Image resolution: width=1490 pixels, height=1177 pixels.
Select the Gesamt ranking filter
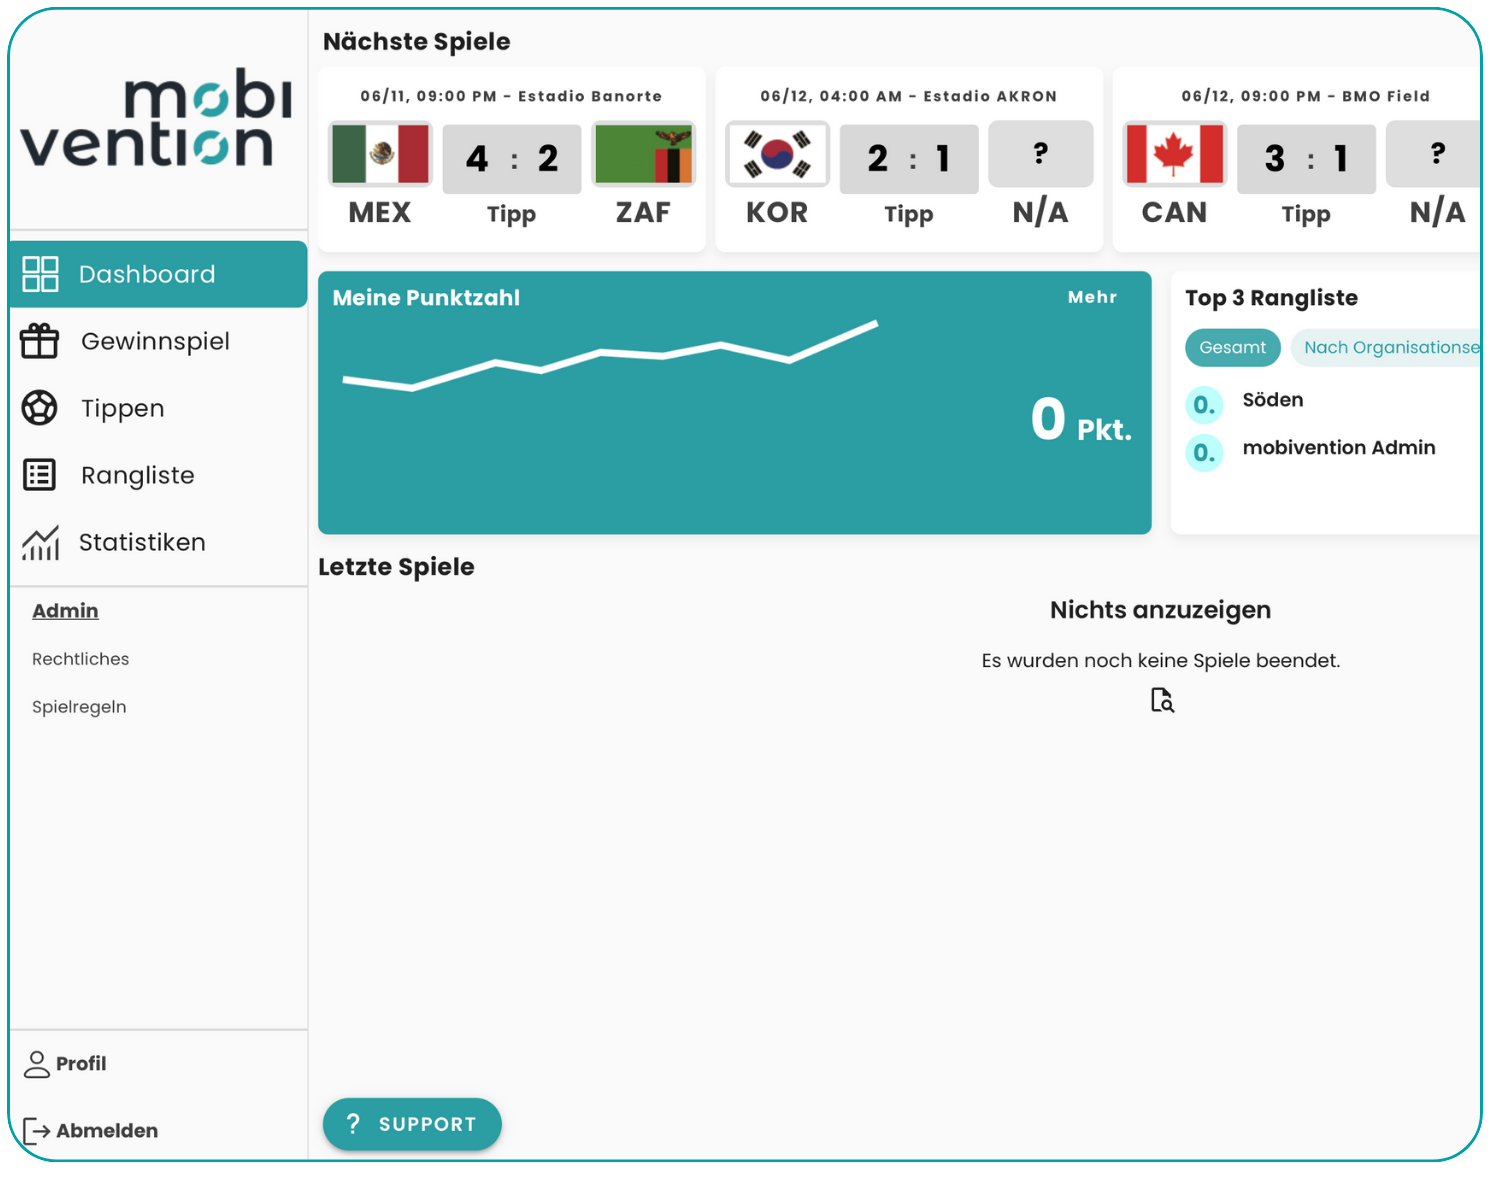[x=1232, y=348]
